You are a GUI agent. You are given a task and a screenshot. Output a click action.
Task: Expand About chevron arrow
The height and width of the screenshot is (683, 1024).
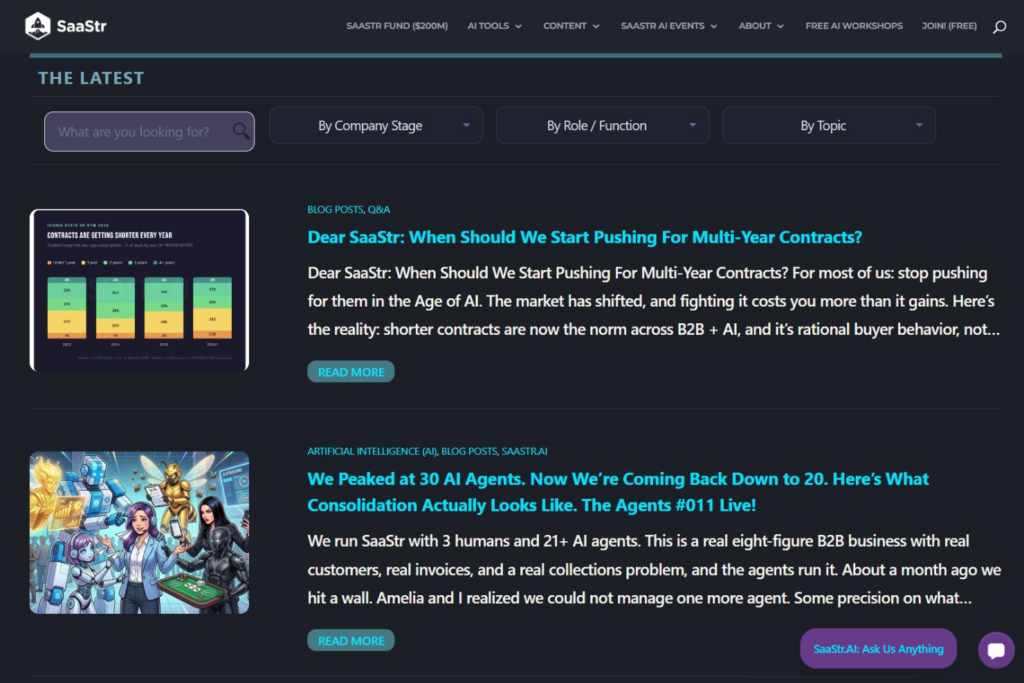pyautogui.click(x=780, y=27)
